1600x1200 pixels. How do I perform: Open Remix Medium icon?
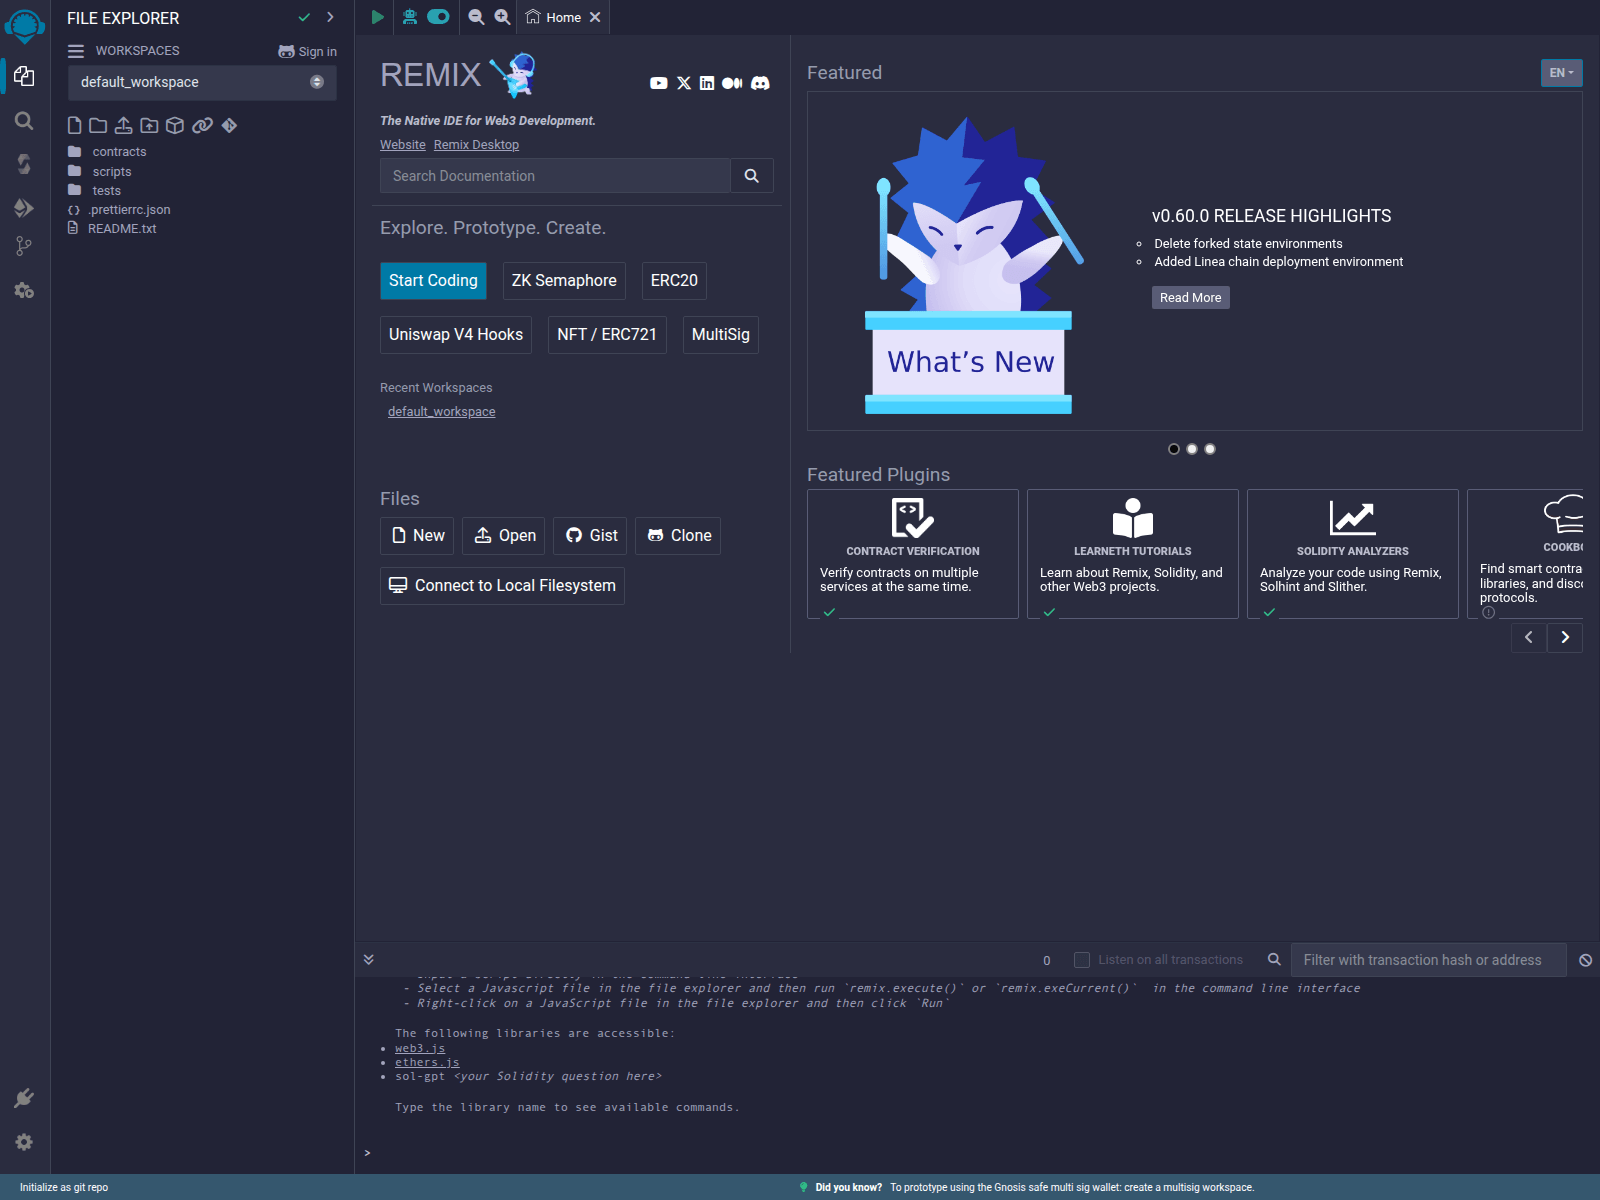(732, 83)
